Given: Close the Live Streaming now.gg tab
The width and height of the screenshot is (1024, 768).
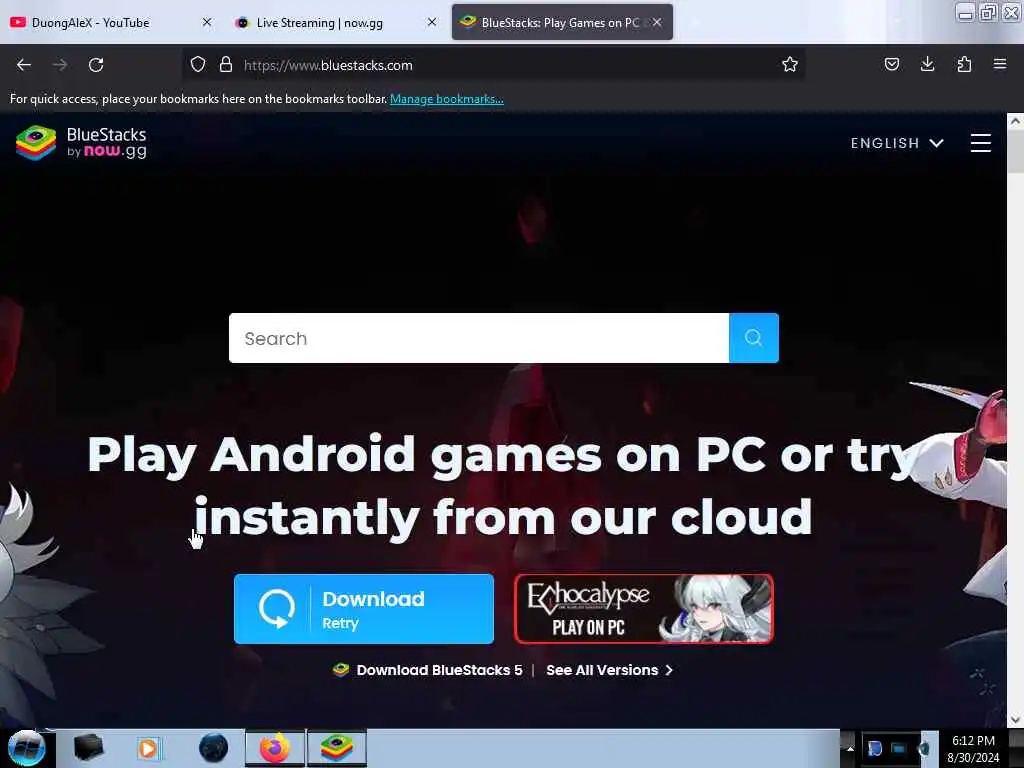Looking at the screenshot, I should click(x=432, y=22).
